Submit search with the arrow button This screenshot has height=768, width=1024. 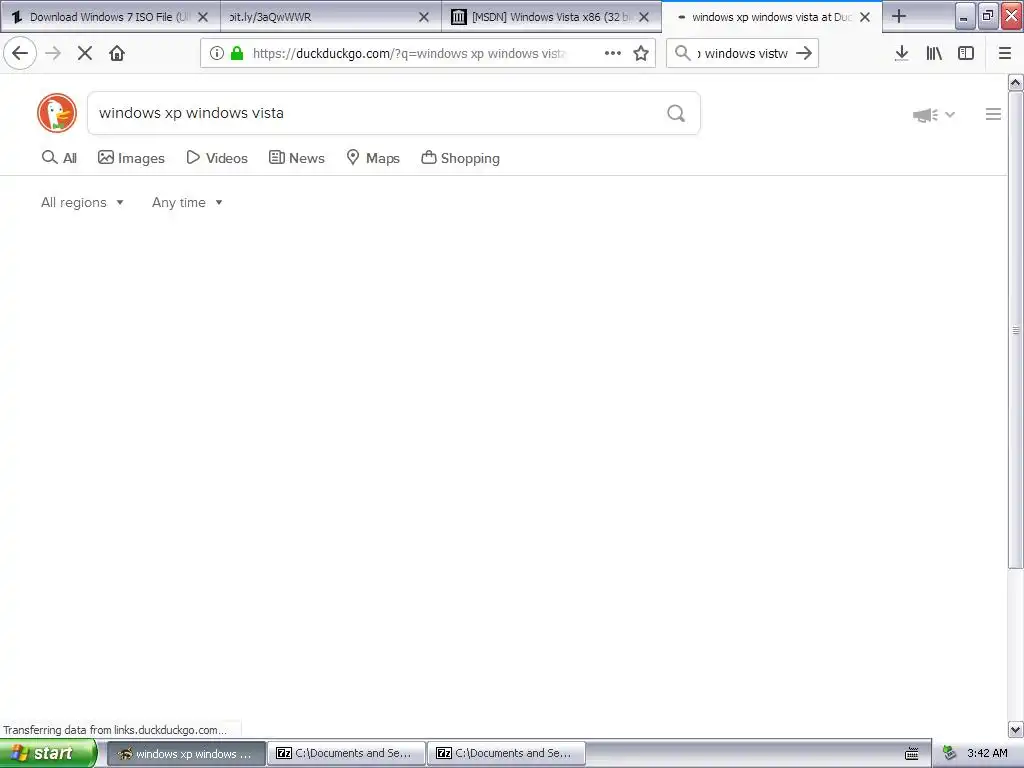pos(804,53)
